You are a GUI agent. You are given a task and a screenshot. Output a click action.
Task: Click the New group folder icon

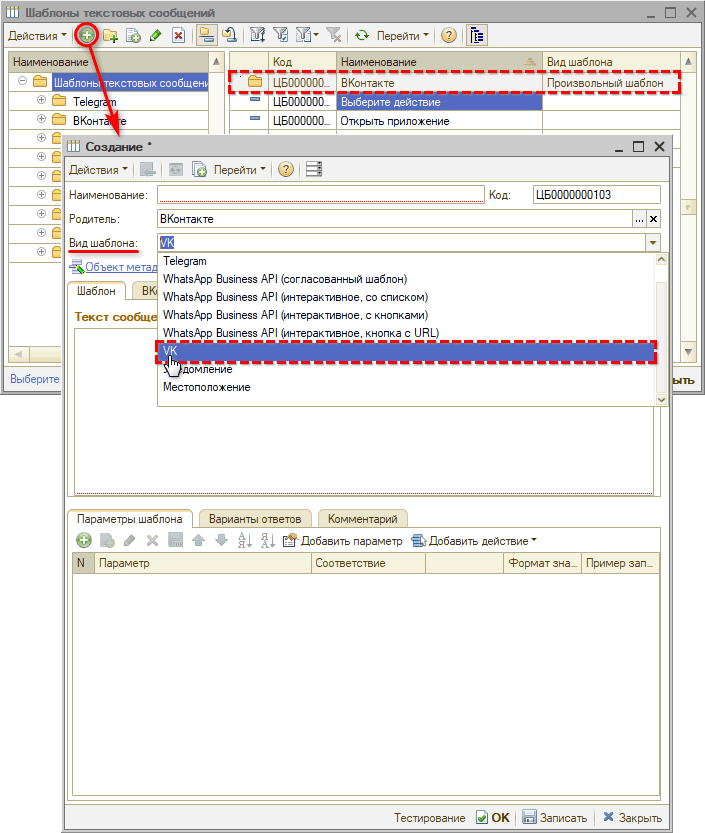(110, 35)
